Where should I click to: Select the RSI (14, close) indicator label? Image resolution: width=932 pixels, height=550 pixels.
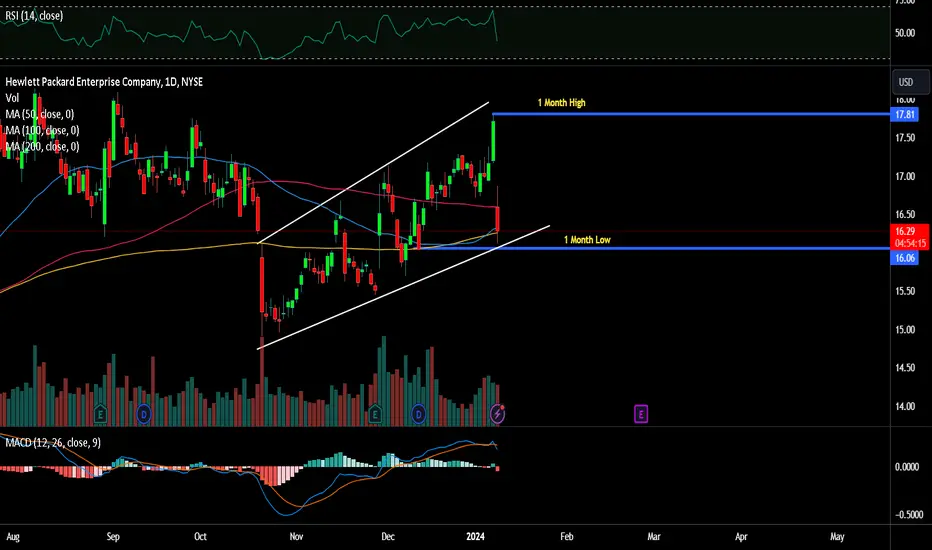[x=34, y=16]
